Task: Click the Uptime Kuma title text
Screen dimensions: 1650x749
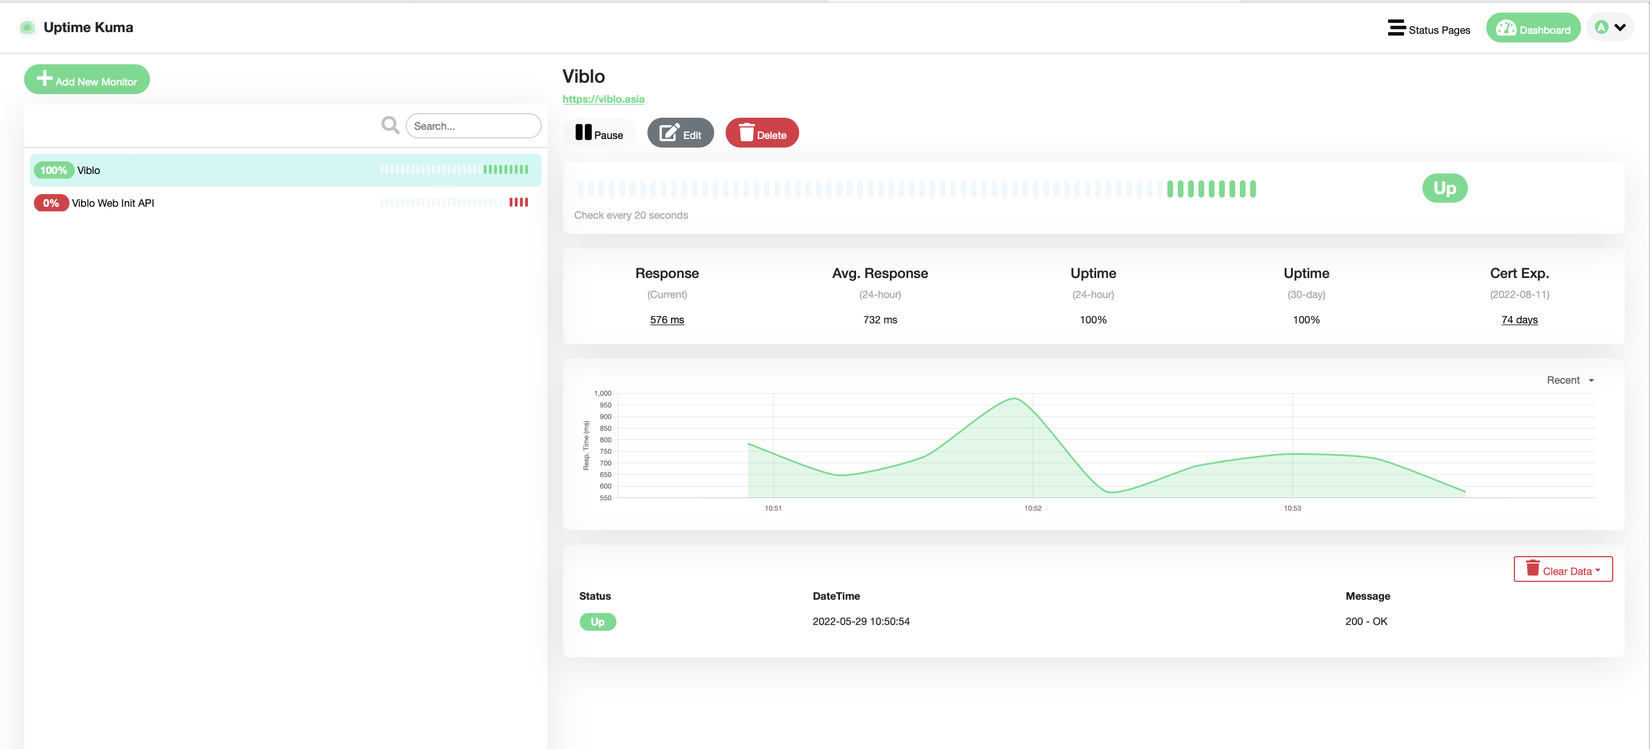Action: [x=88, y=28]
